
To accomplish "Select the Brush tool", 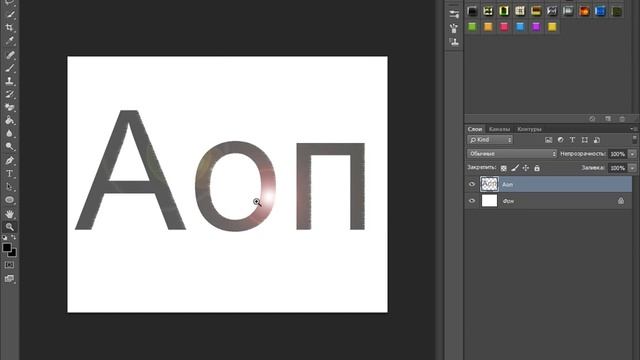I will point(10,68).
